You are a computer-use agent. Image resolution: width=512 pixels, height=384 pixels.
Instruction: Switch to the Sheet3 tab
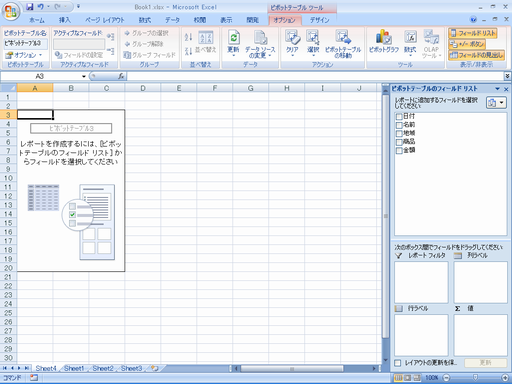click(131, 368)
